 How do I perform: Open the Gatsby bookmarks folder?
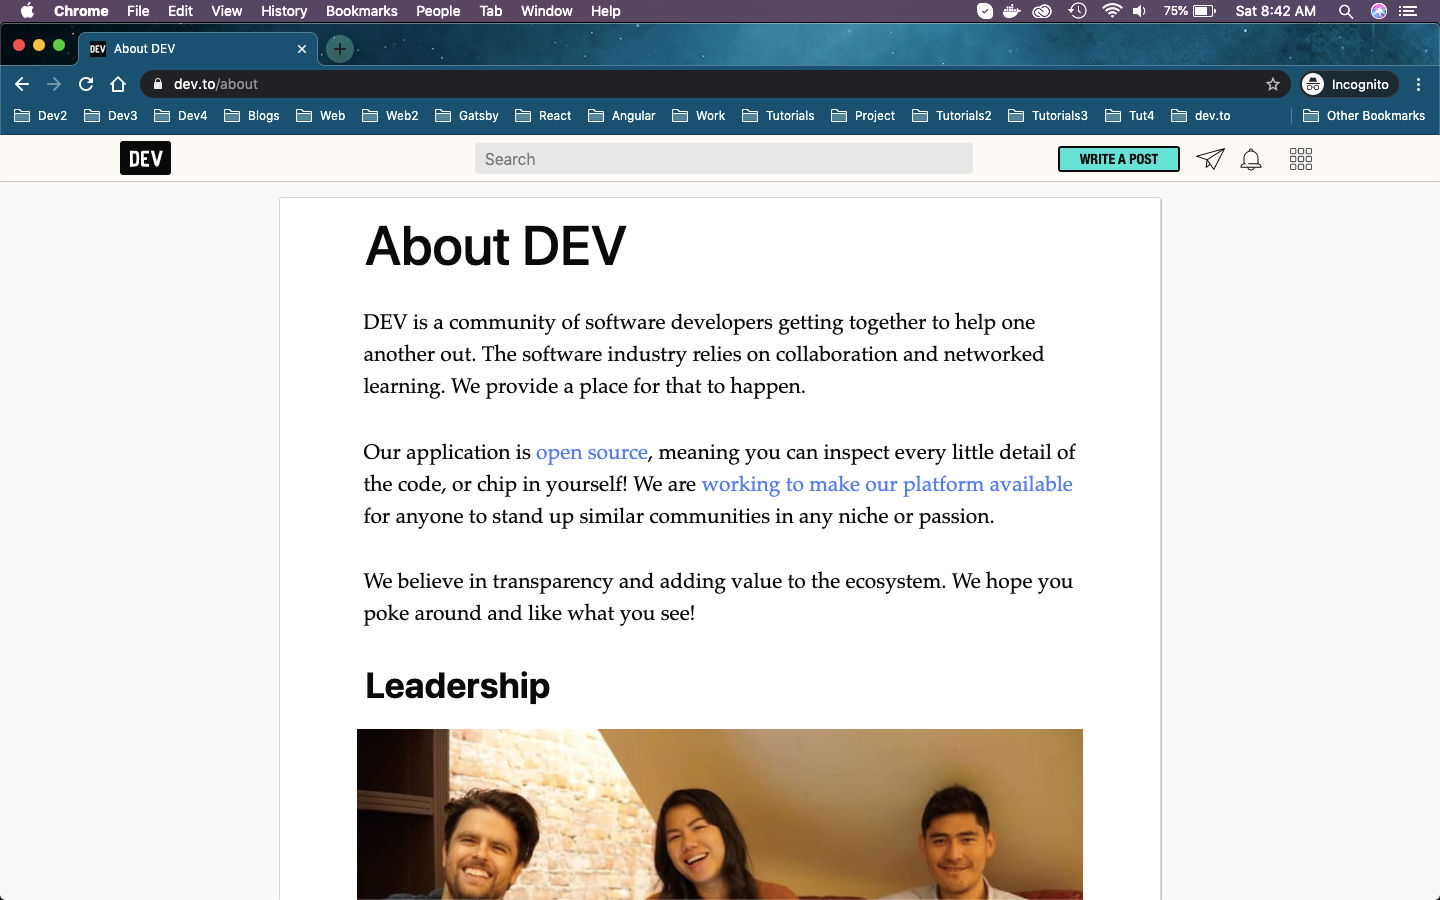pos(467,116)
